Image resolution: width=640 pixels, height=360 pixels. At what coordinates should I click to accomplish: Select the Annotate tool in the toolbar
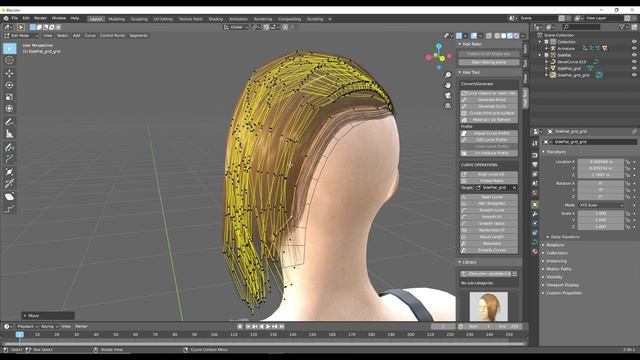[9, 122]
